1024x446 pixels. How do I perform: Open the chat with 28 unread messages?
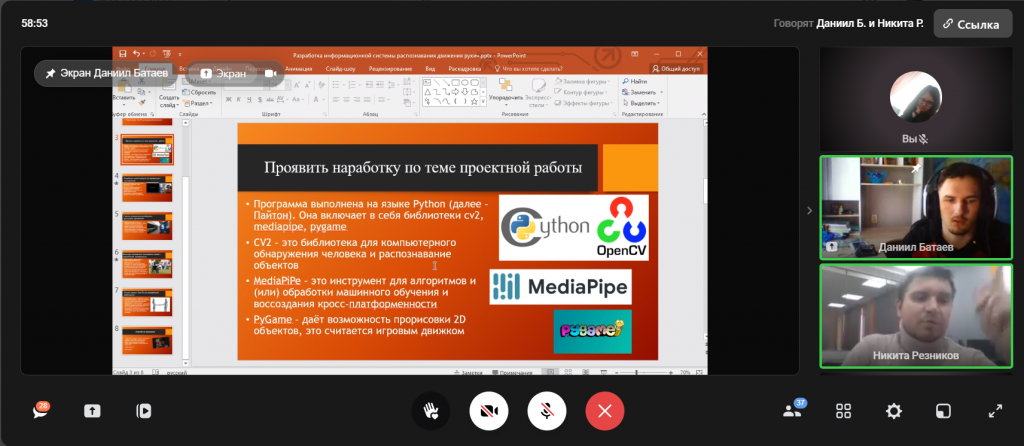tap(41, 411)
